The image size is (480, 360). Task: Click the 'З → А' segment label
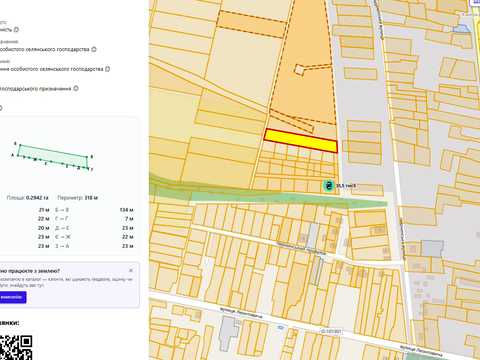(62, 246)
